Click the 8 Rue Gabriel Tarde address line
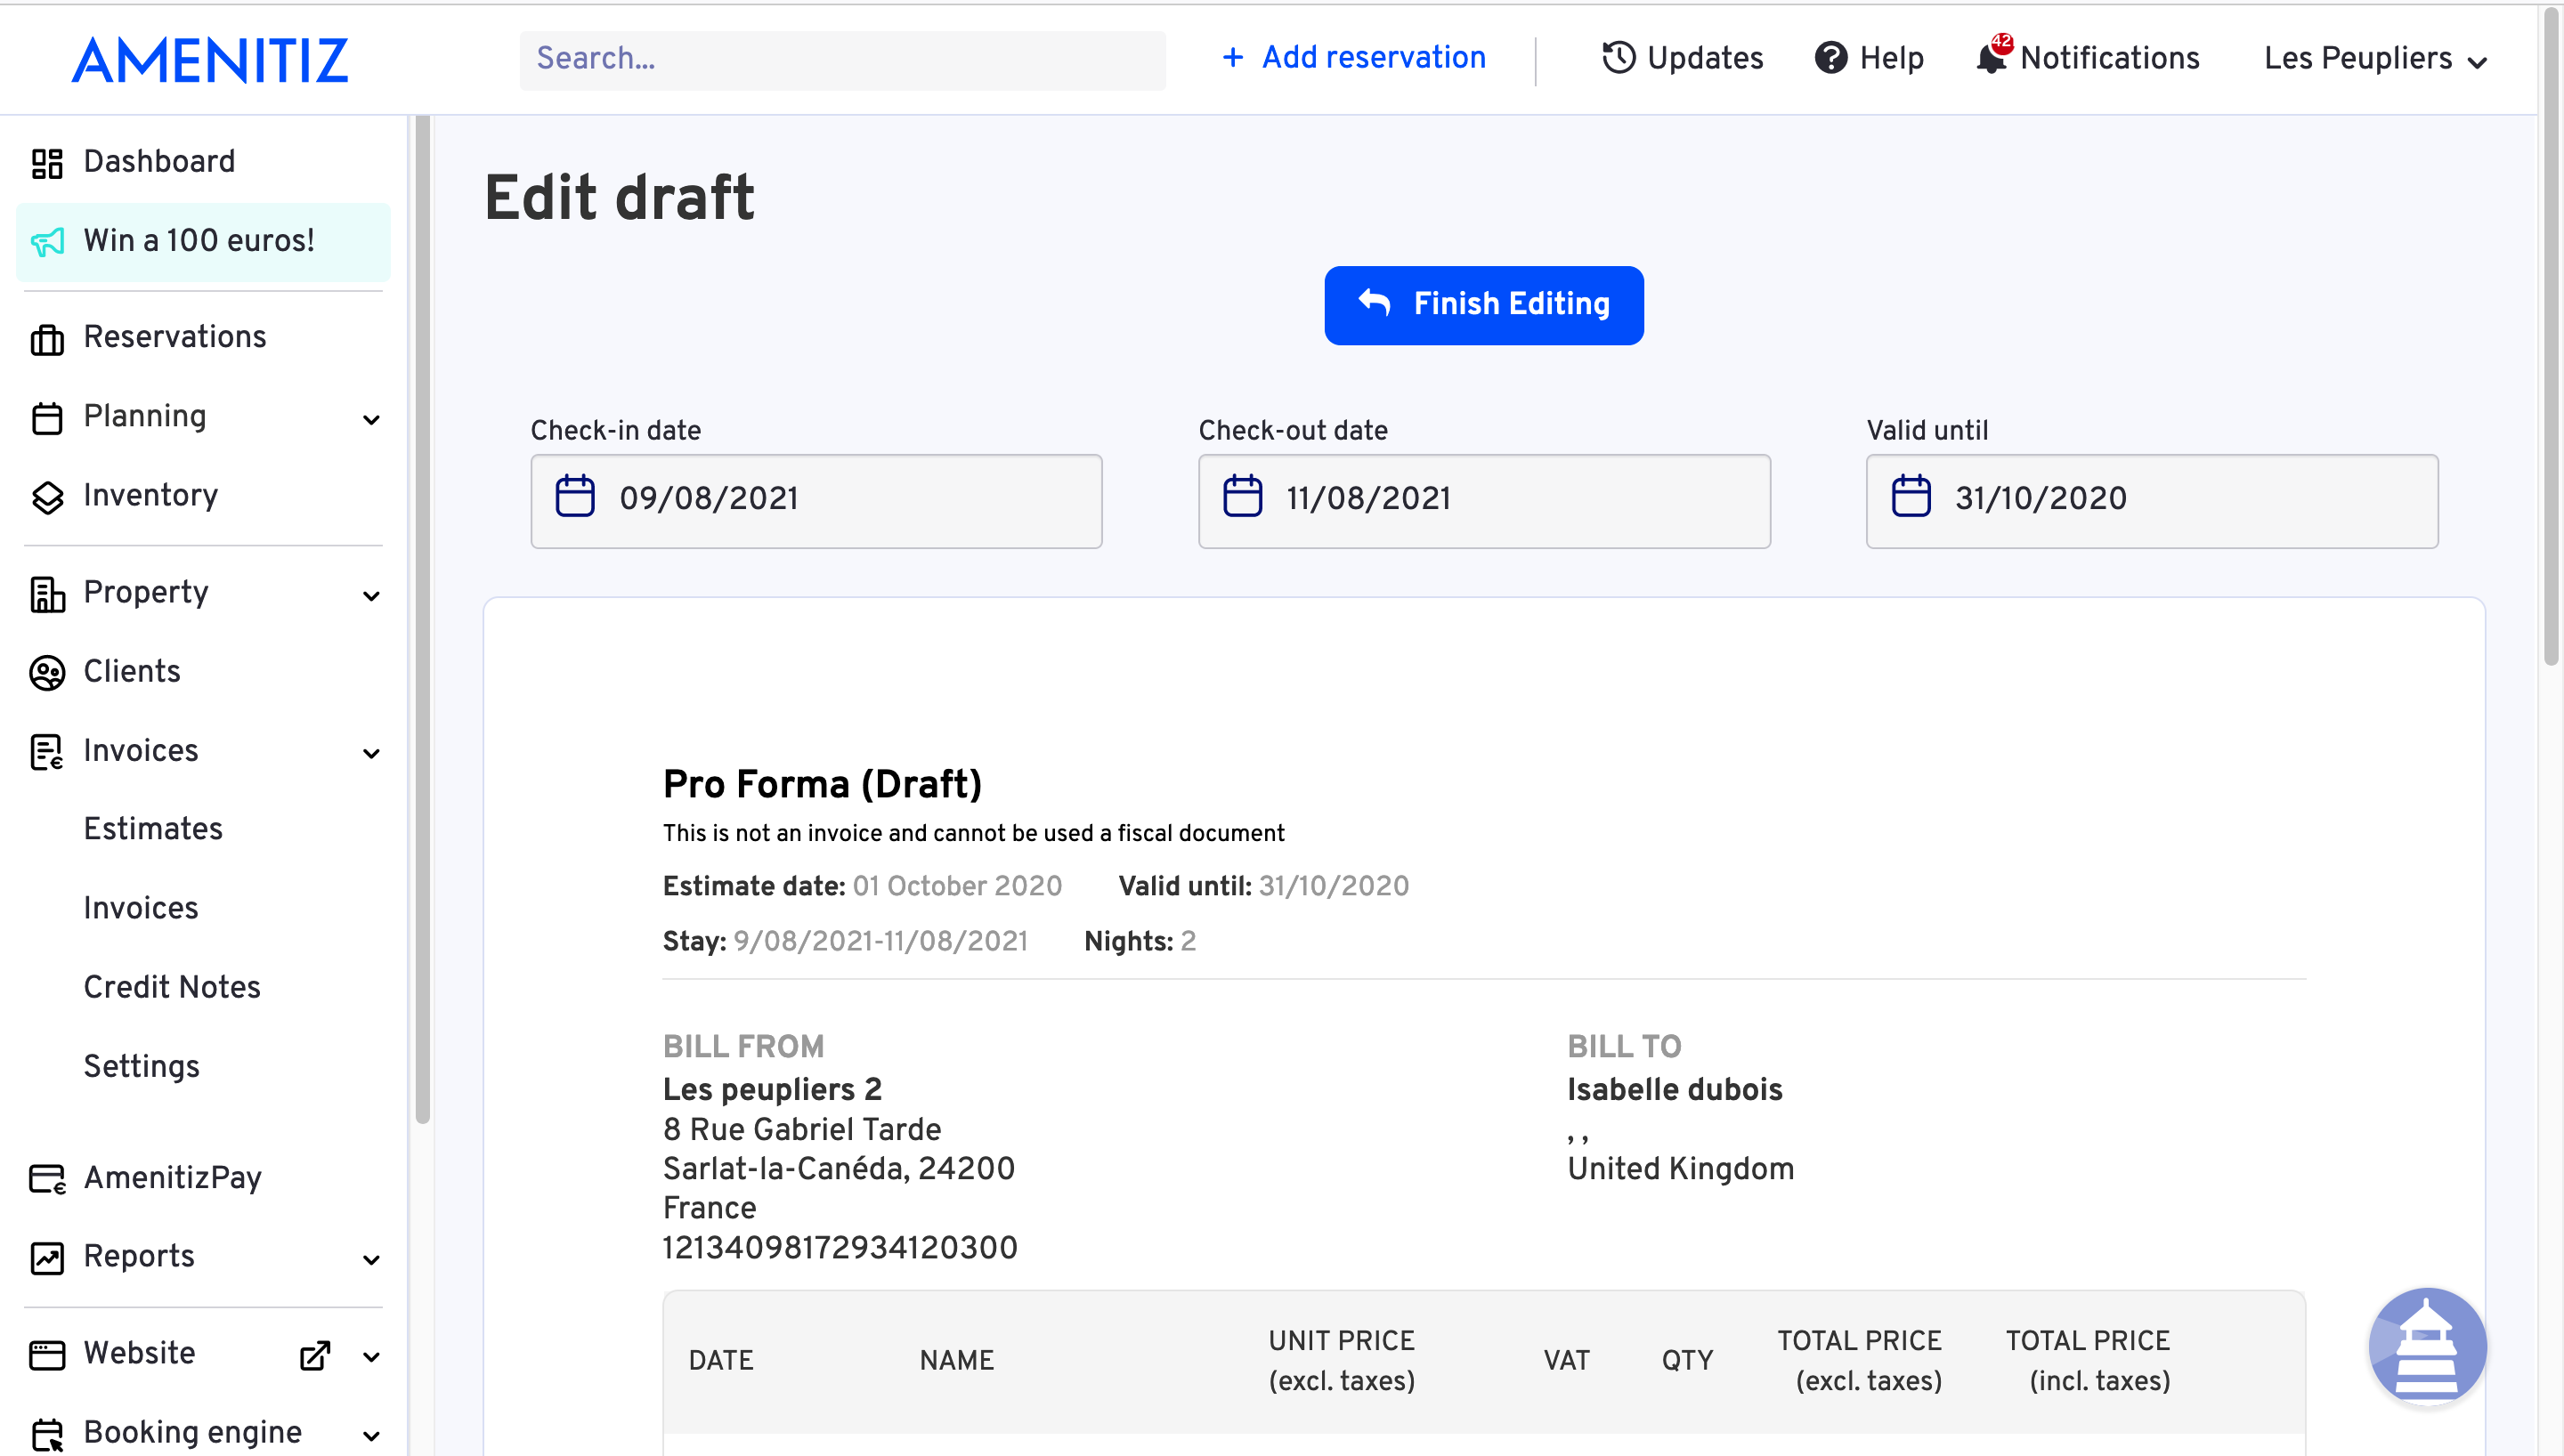This screenshot has width=2564, height=1456. [x=802, y=1129]
